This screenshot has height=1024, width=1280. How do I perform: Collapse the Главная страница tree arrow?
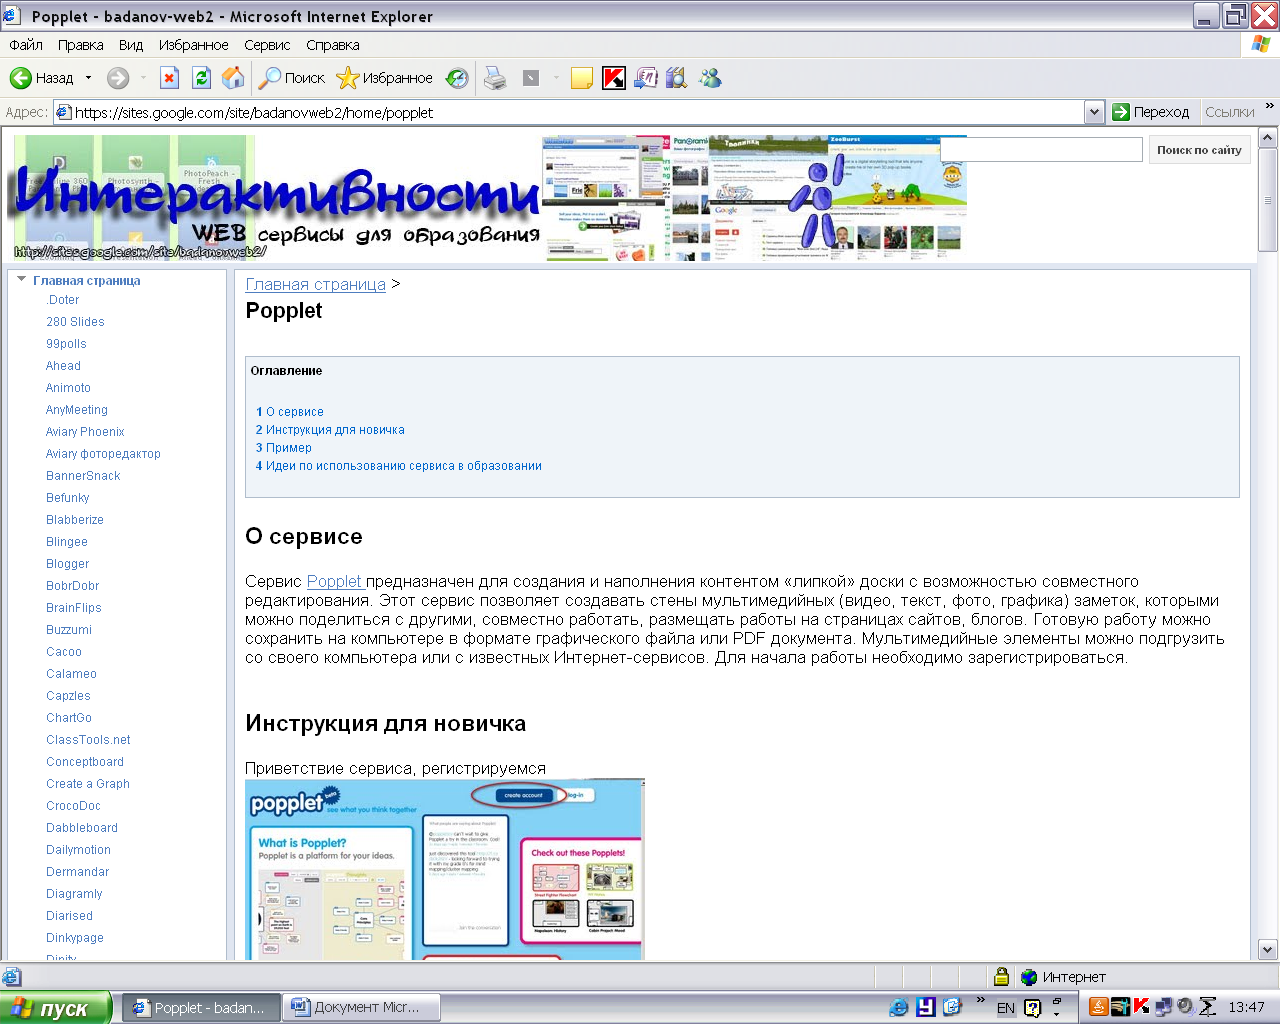point(21,280)
